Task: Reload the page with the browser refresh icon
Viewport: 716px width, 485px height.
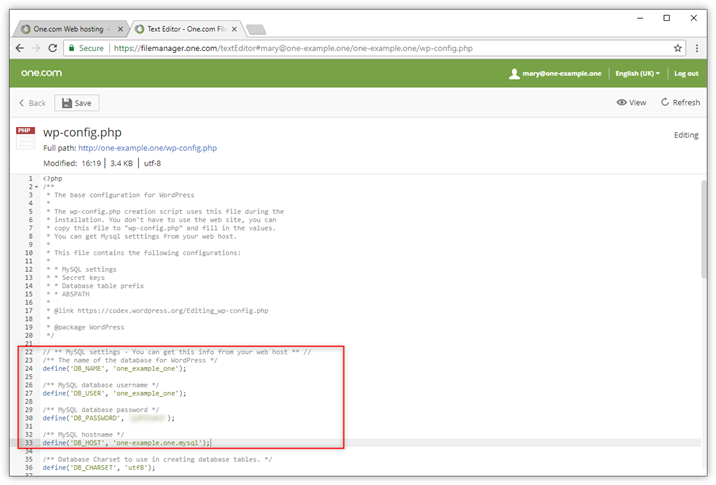Action: coord(53,48)
